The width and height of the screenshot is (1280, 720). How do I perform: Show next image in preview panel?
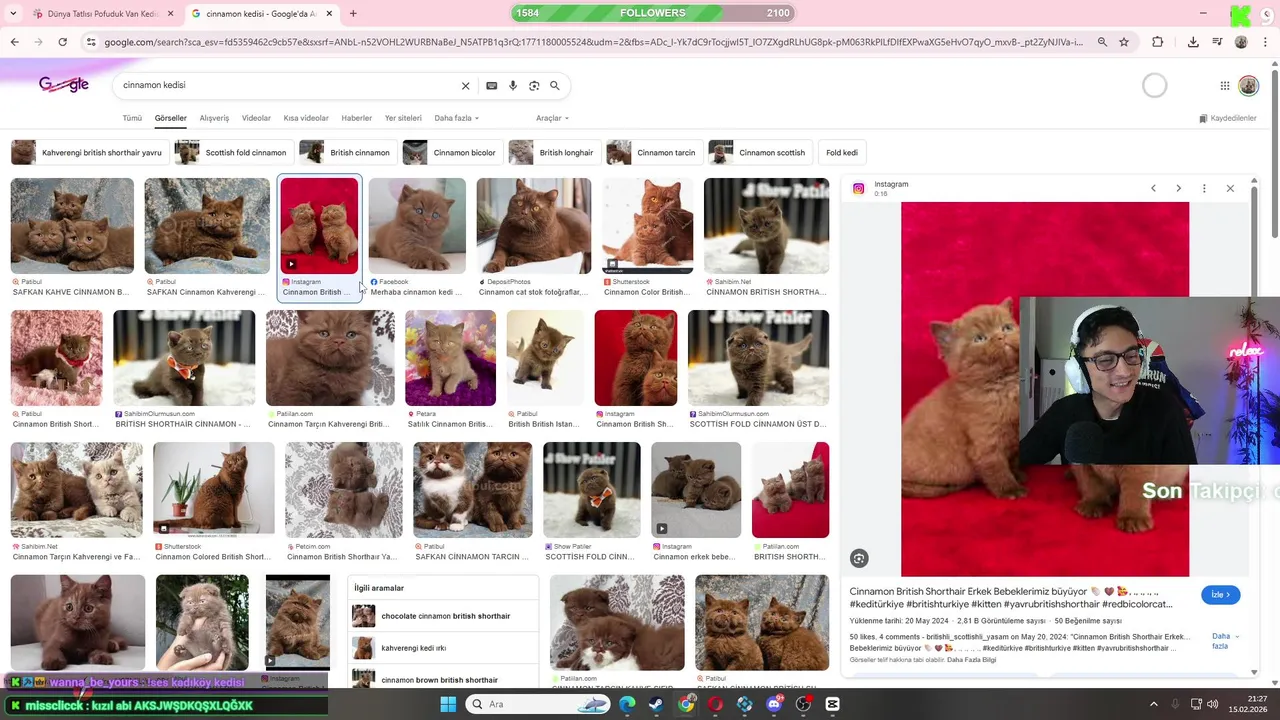coord(1178,188)
